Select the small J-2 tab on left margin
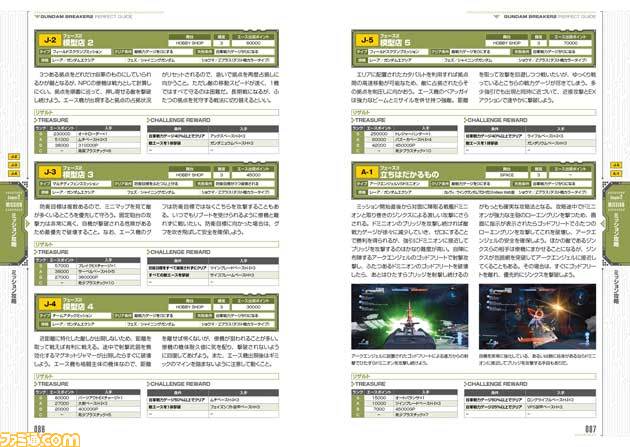 point(14,158)
